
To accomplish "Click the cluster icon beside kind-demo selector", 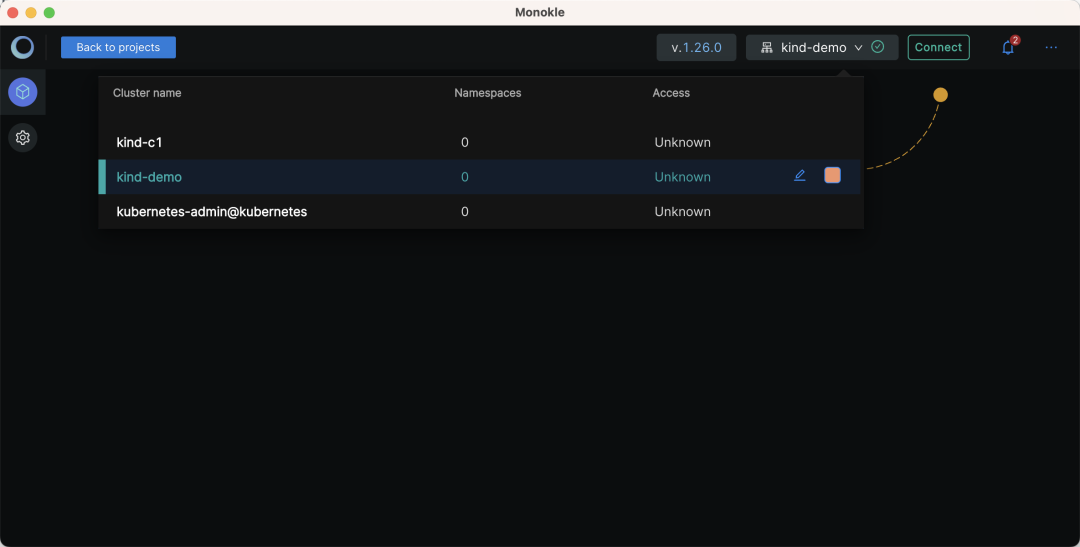I will [767, 48].
